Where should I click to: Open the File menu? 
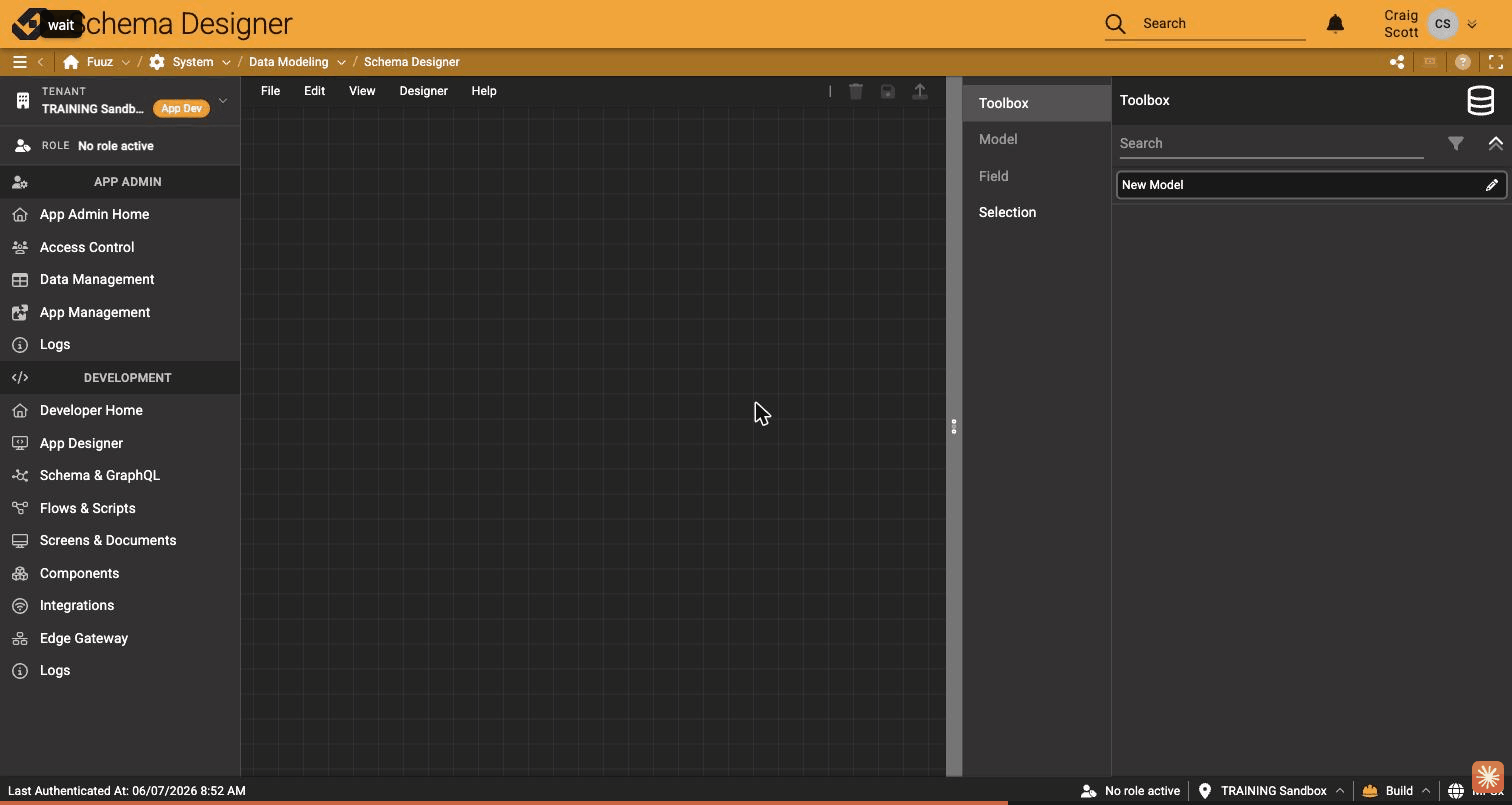pos(270,91)
